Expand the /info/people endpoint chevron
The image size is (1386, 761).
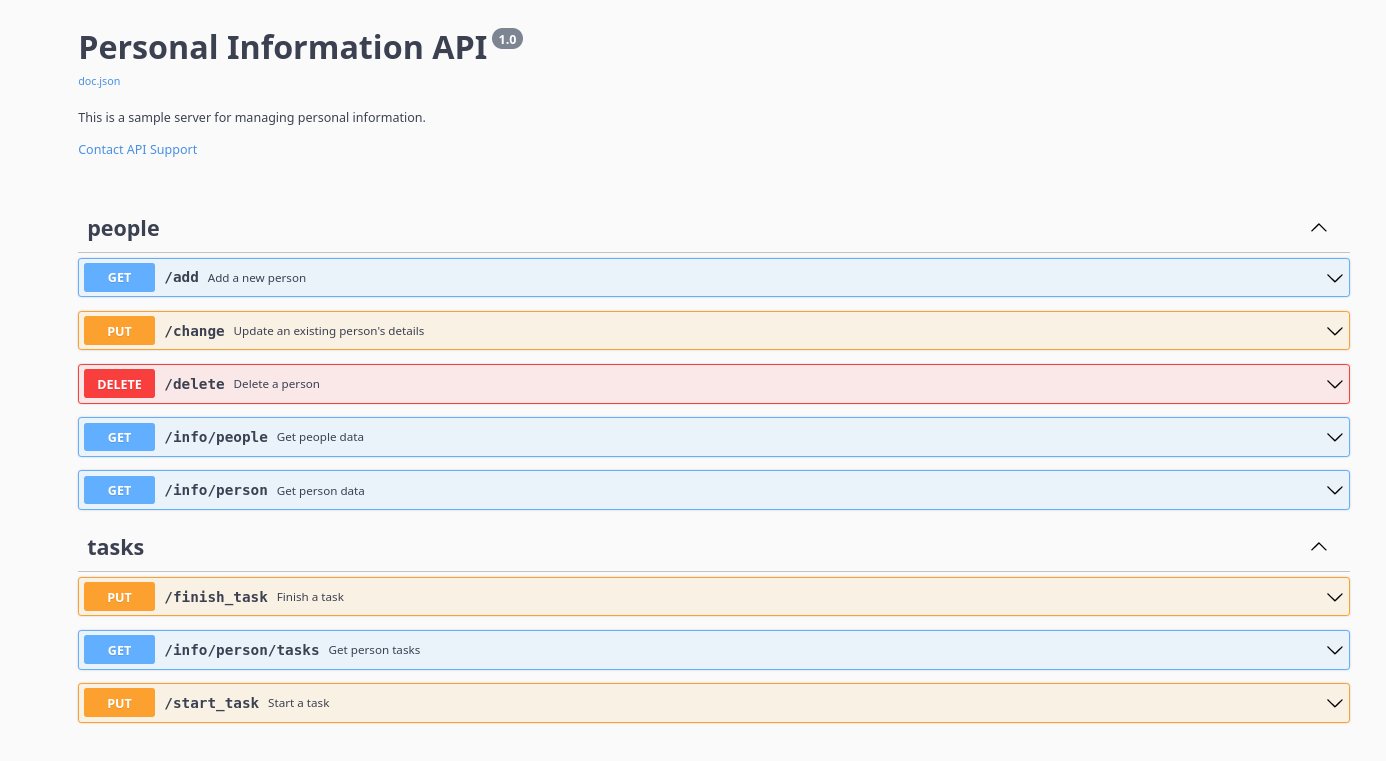pos(1334,437)
